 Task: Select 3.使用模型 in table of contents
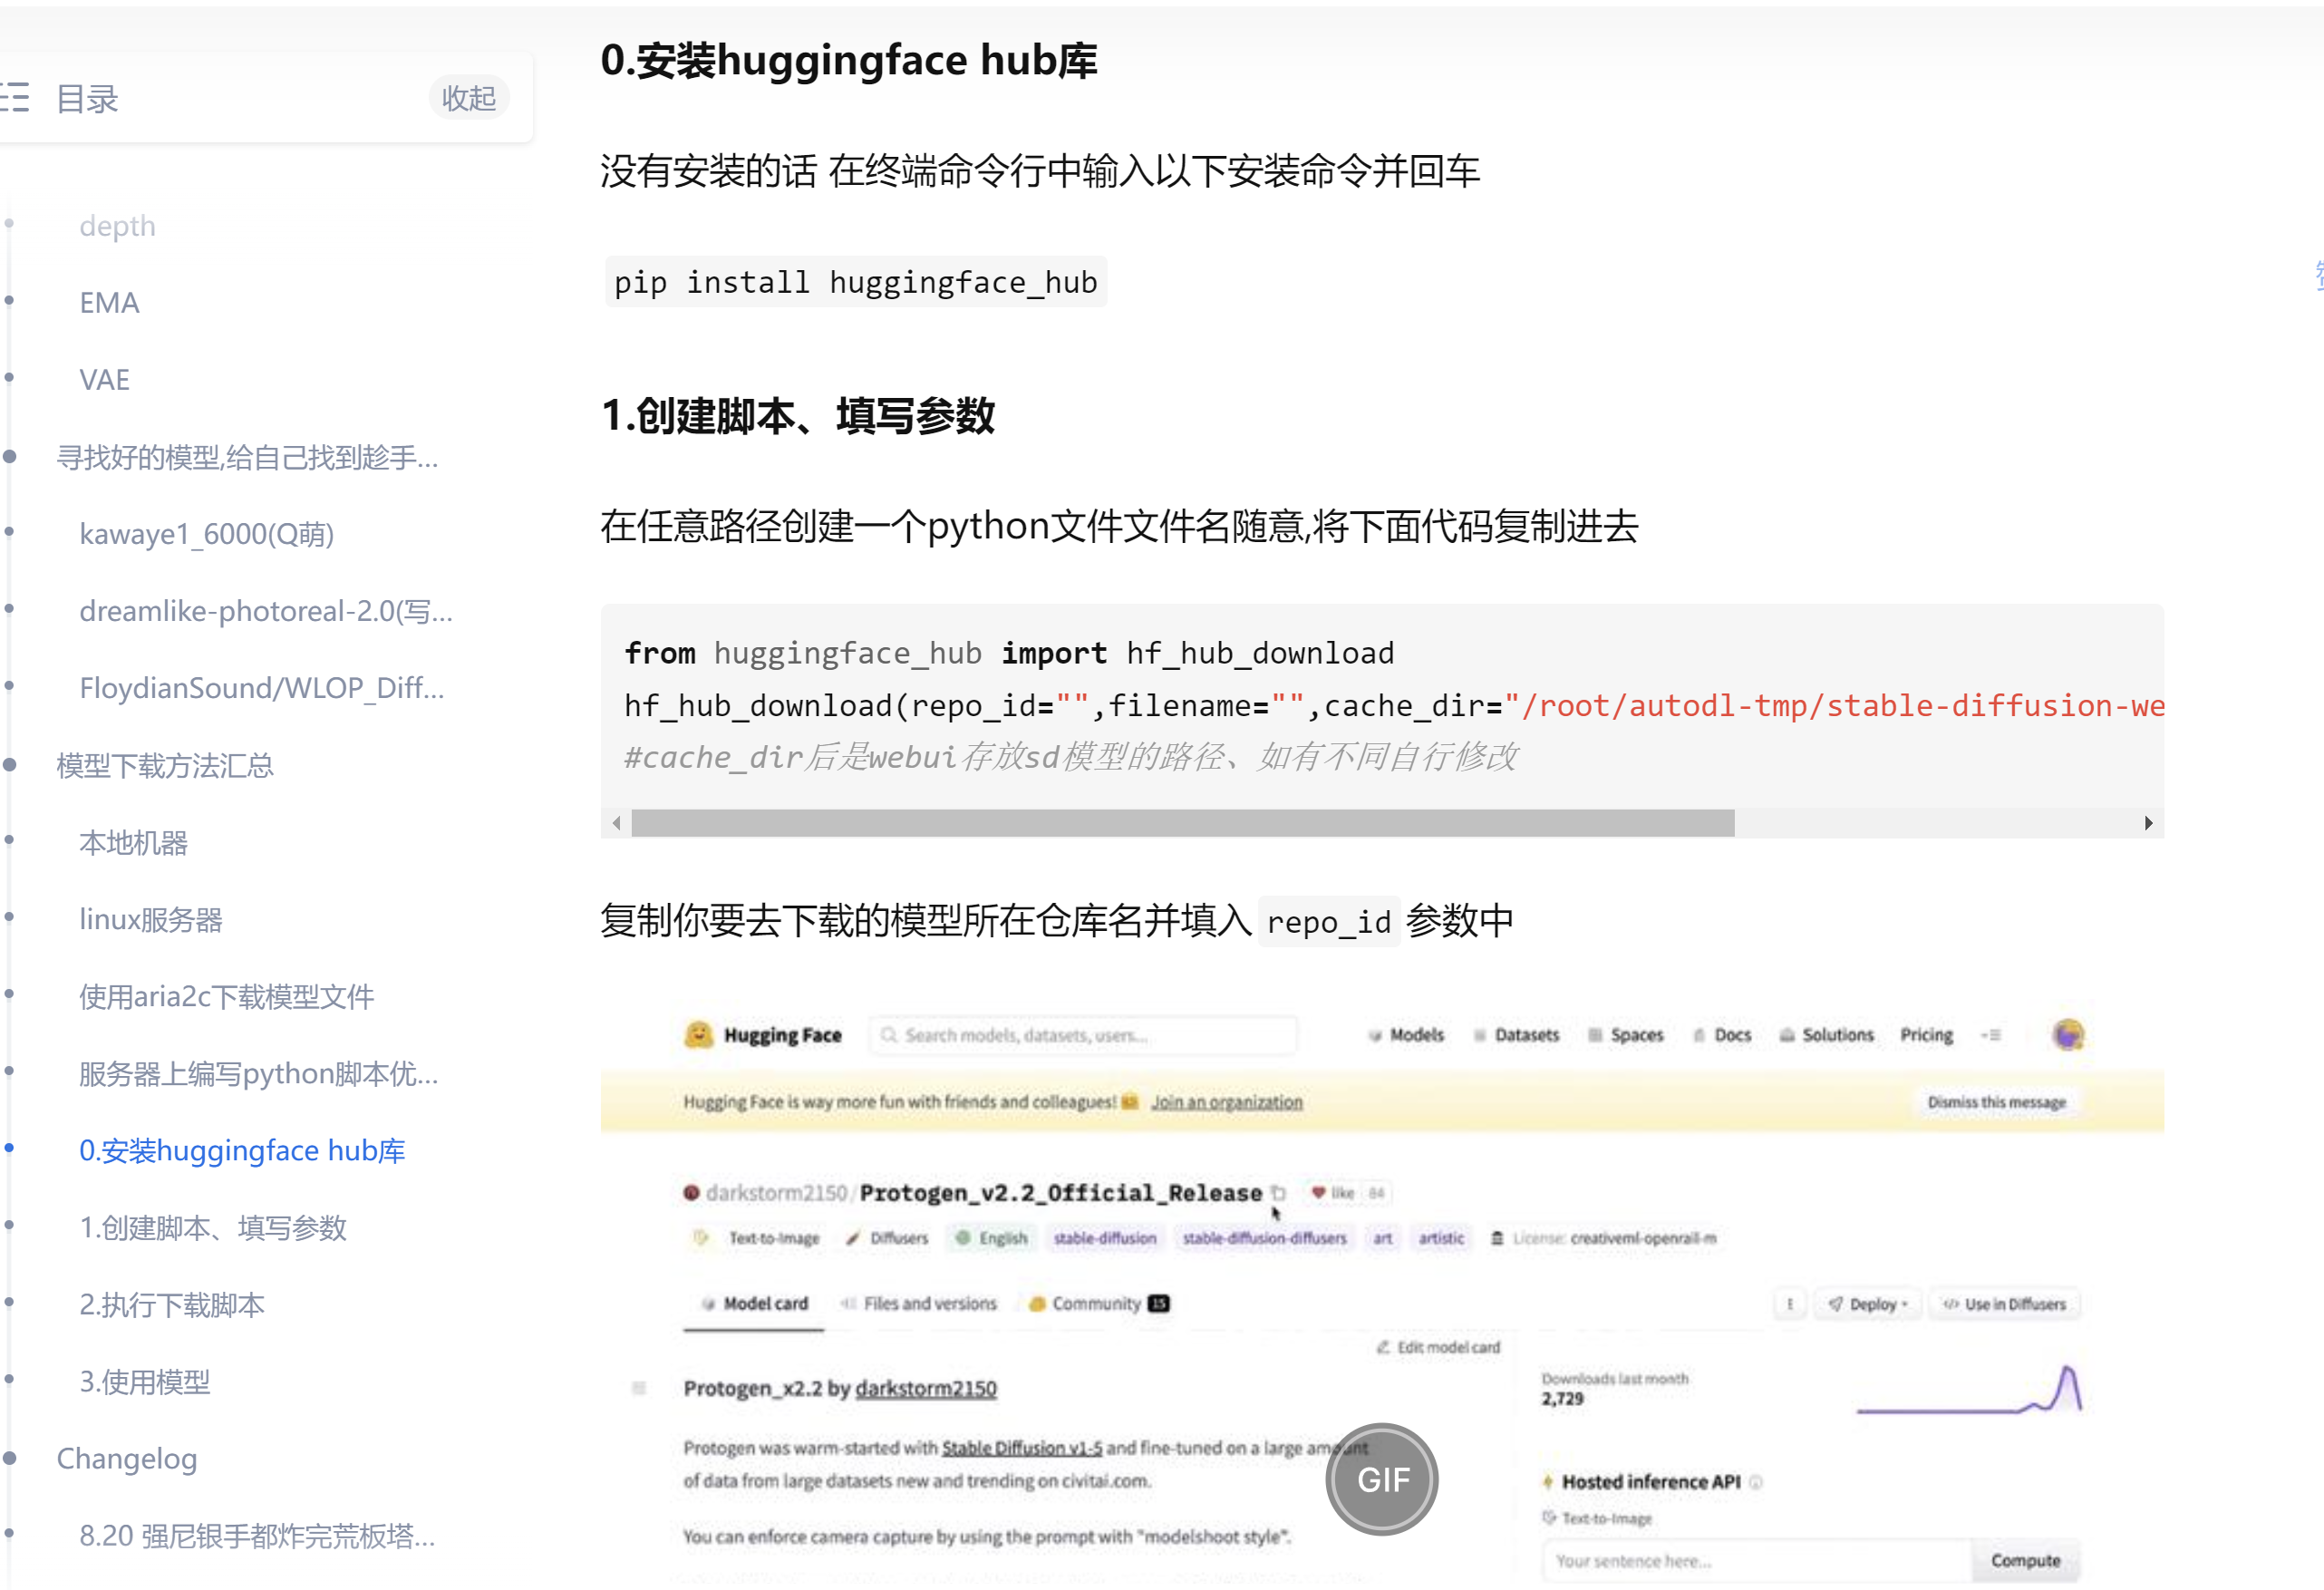pyautogui.click(x=145, y=1382)
